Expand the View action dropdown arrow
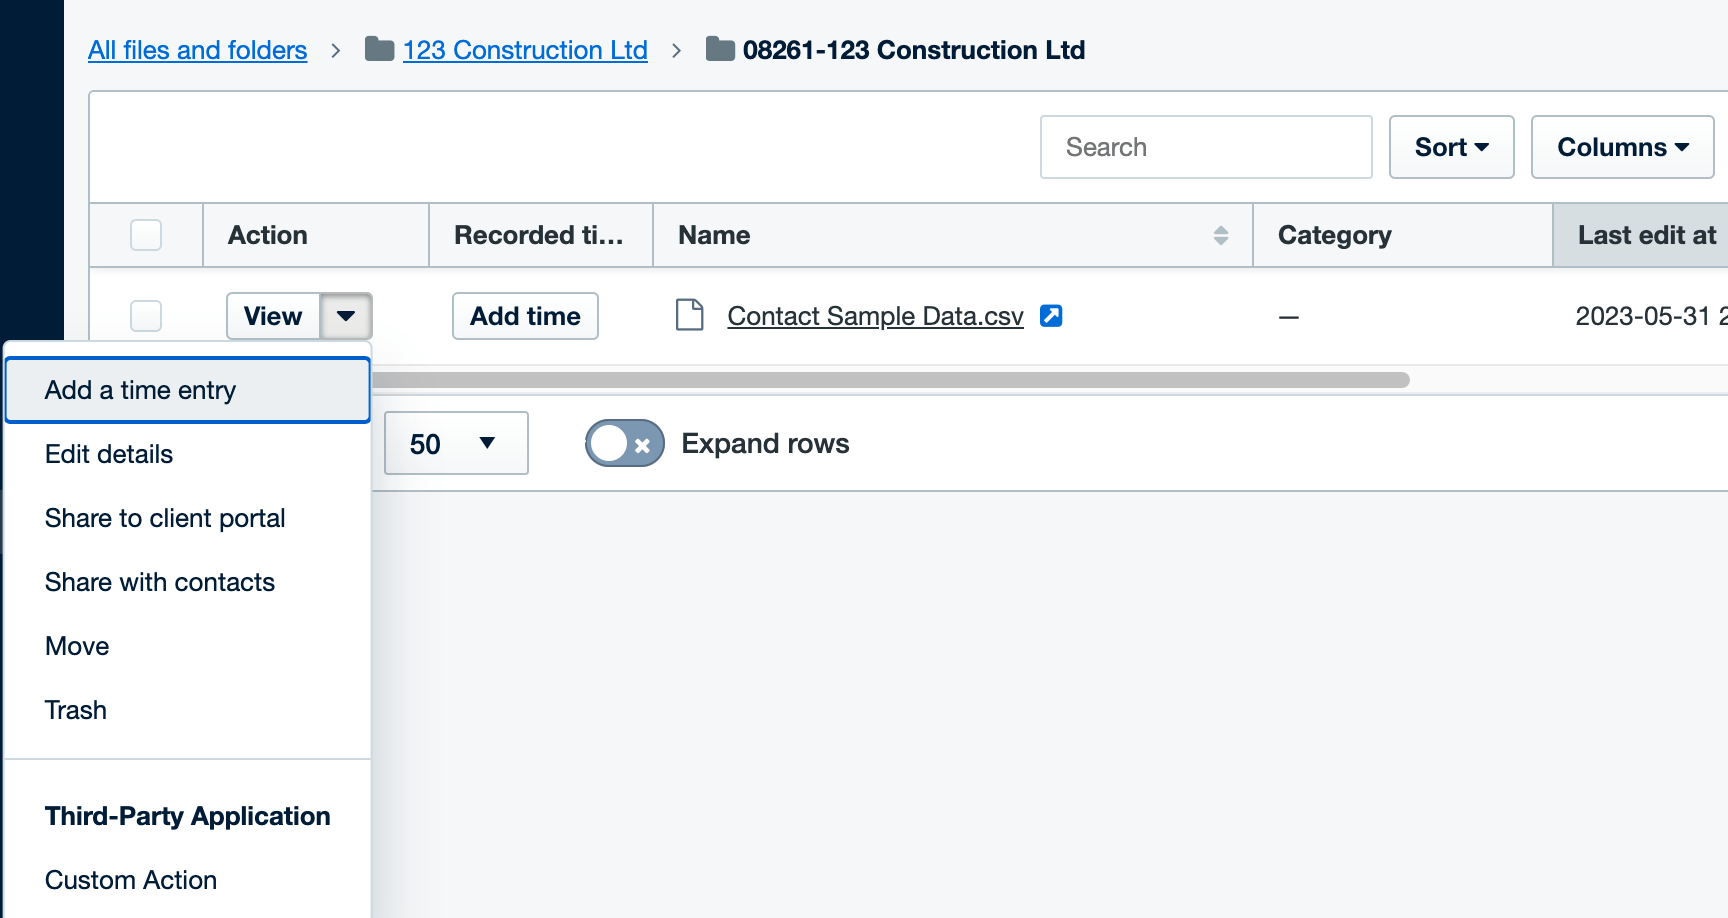Image resolution: width=1728 pixels, height=918 pixels. point(345,316)
